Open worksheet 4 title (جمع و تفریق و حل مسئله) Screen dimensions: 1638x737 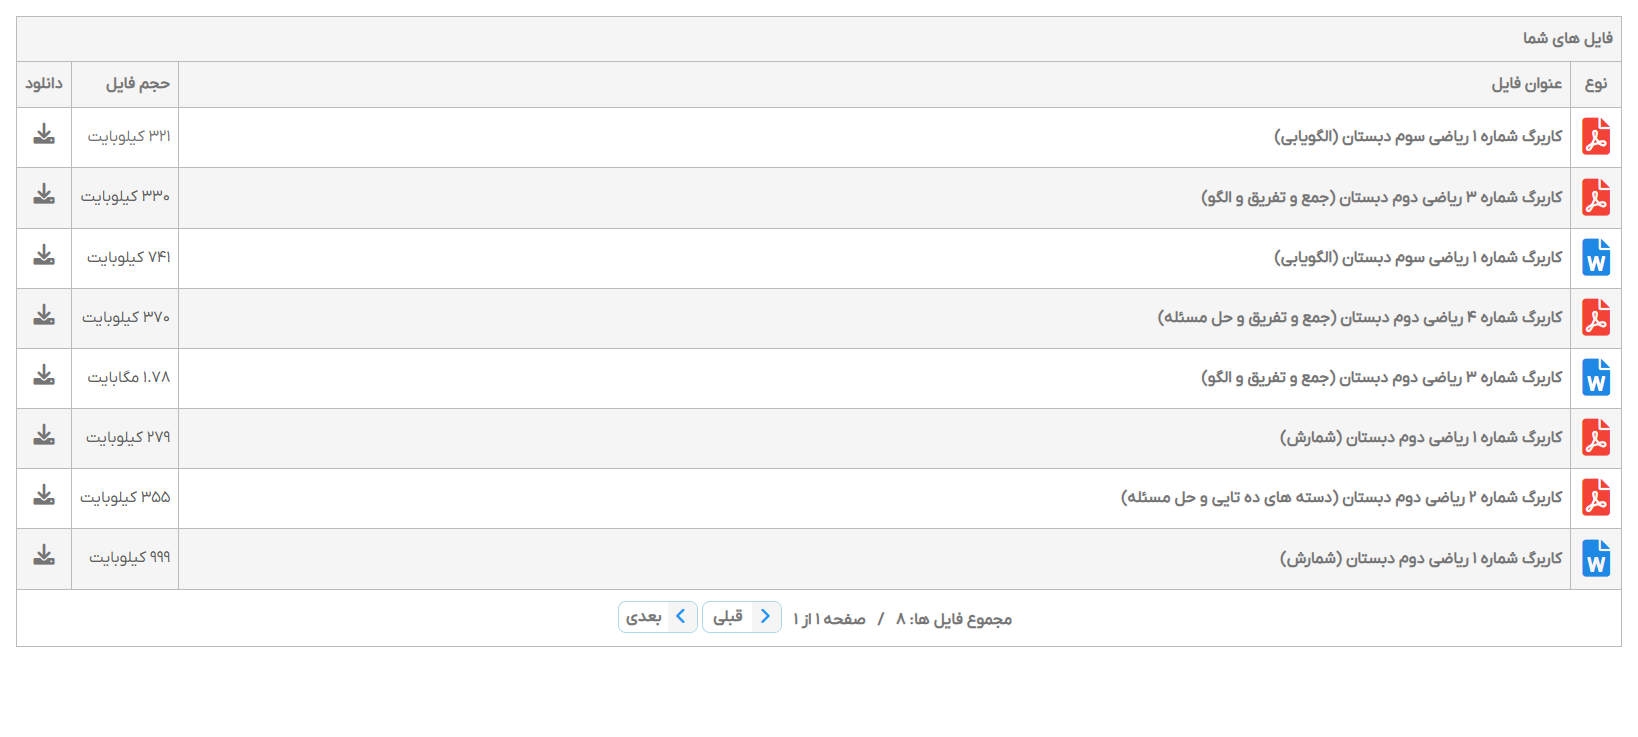click(1359, 317)
